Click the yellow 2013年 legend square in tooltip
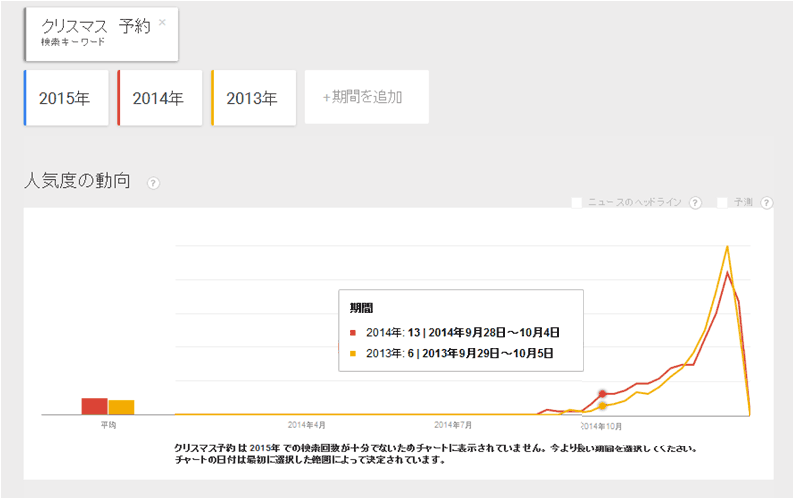 (x=353, y=353)
